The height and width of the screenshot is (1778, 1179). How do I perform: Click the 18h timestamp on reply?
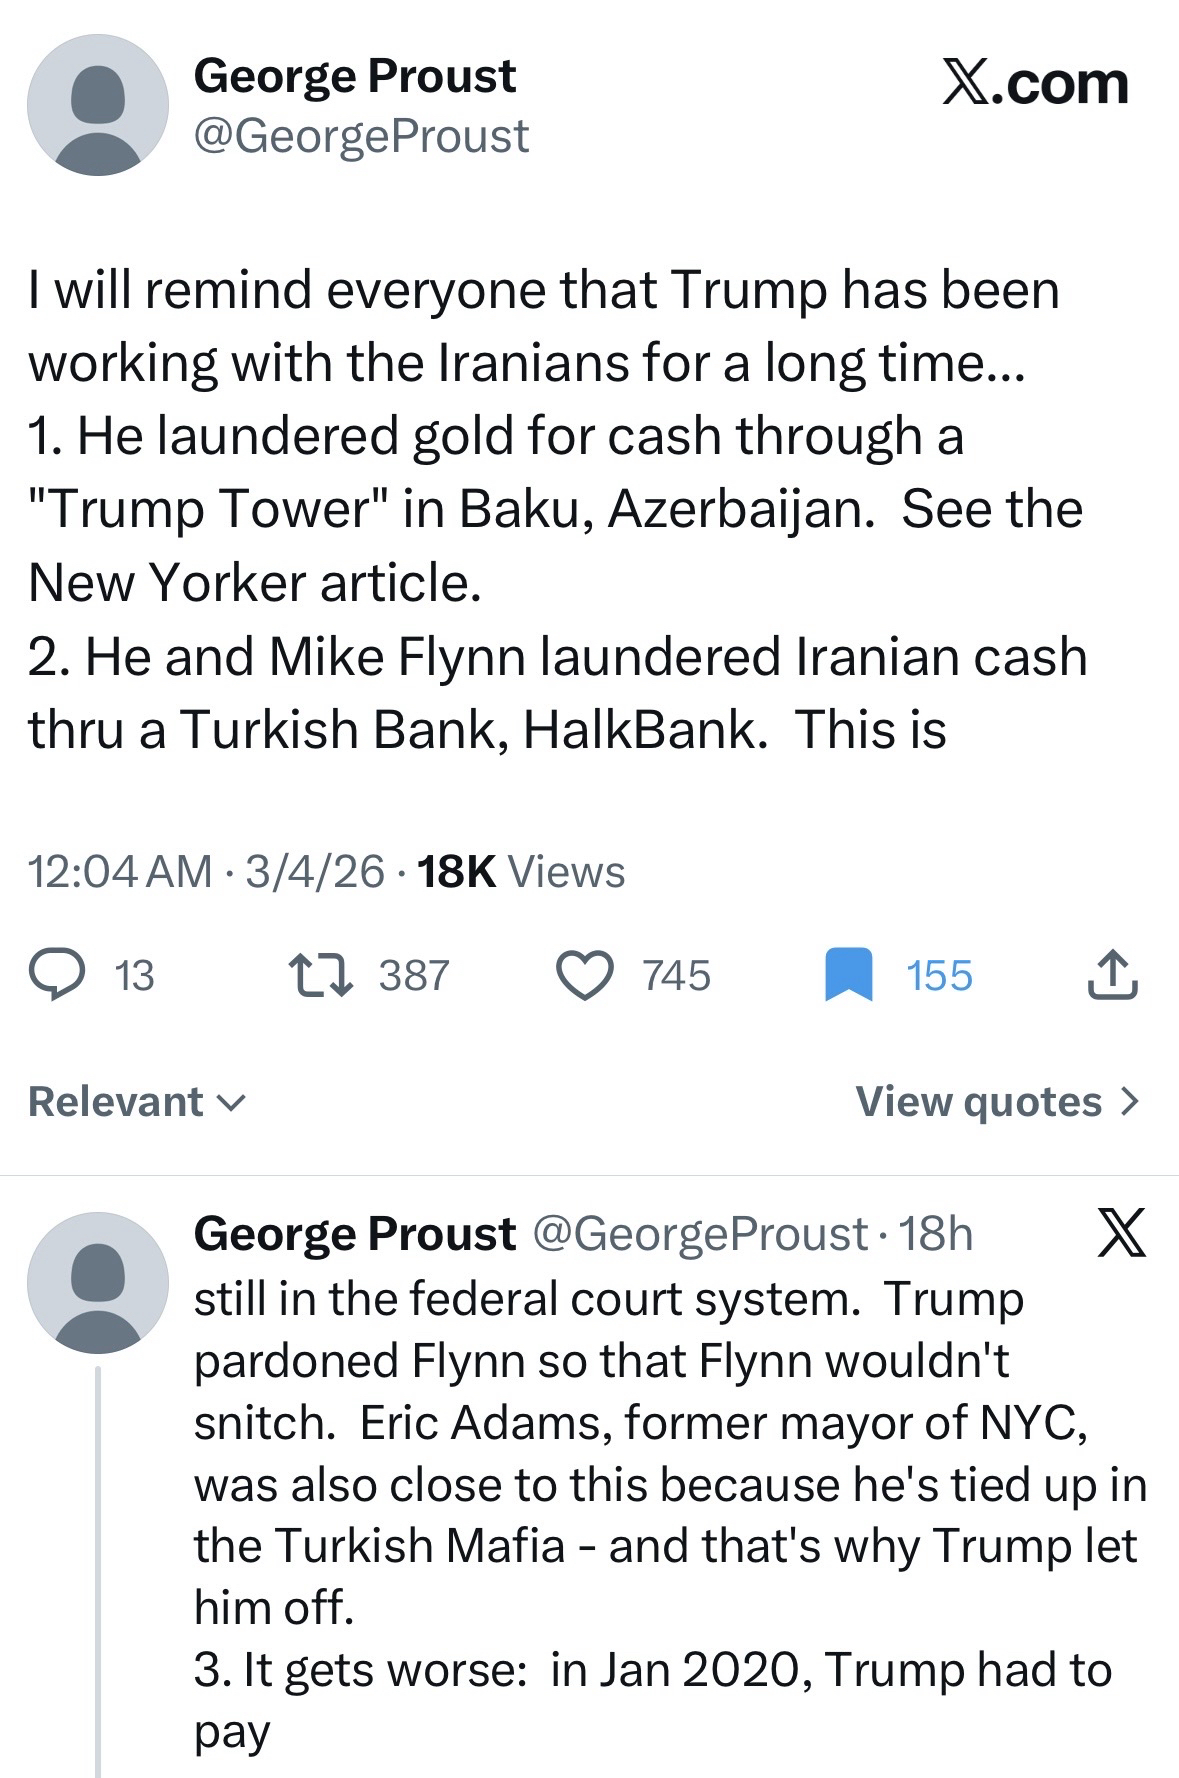936,1234
